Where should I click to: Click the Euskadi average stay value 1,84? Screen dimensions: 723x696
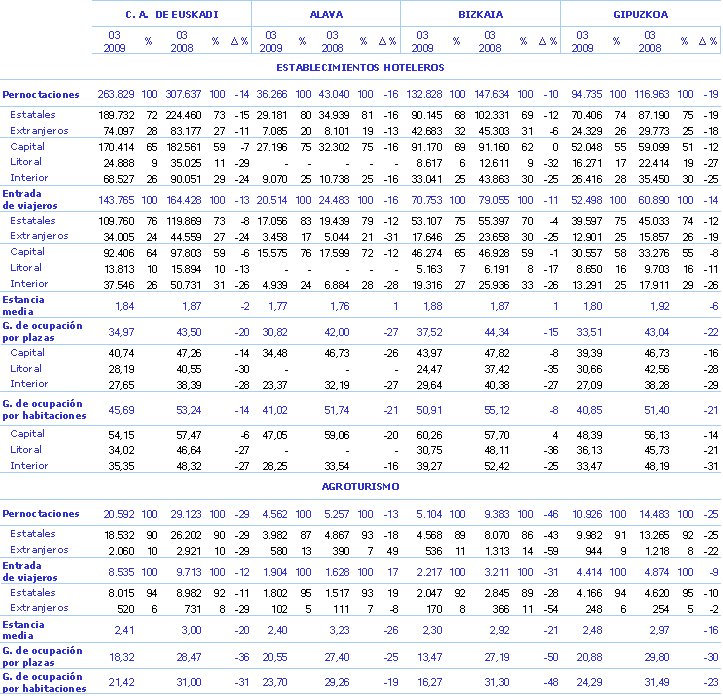(x=124, y=306)
